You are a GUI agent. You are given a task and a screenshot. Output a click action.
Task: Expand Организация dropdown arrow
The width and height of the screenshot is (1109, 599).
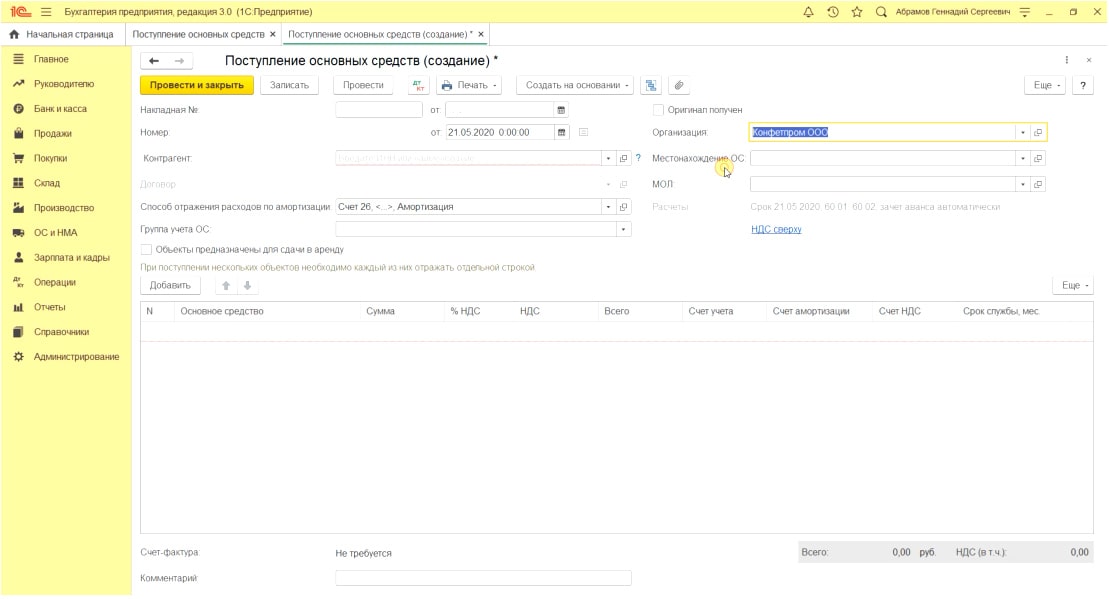click(x=1023, y=132)
